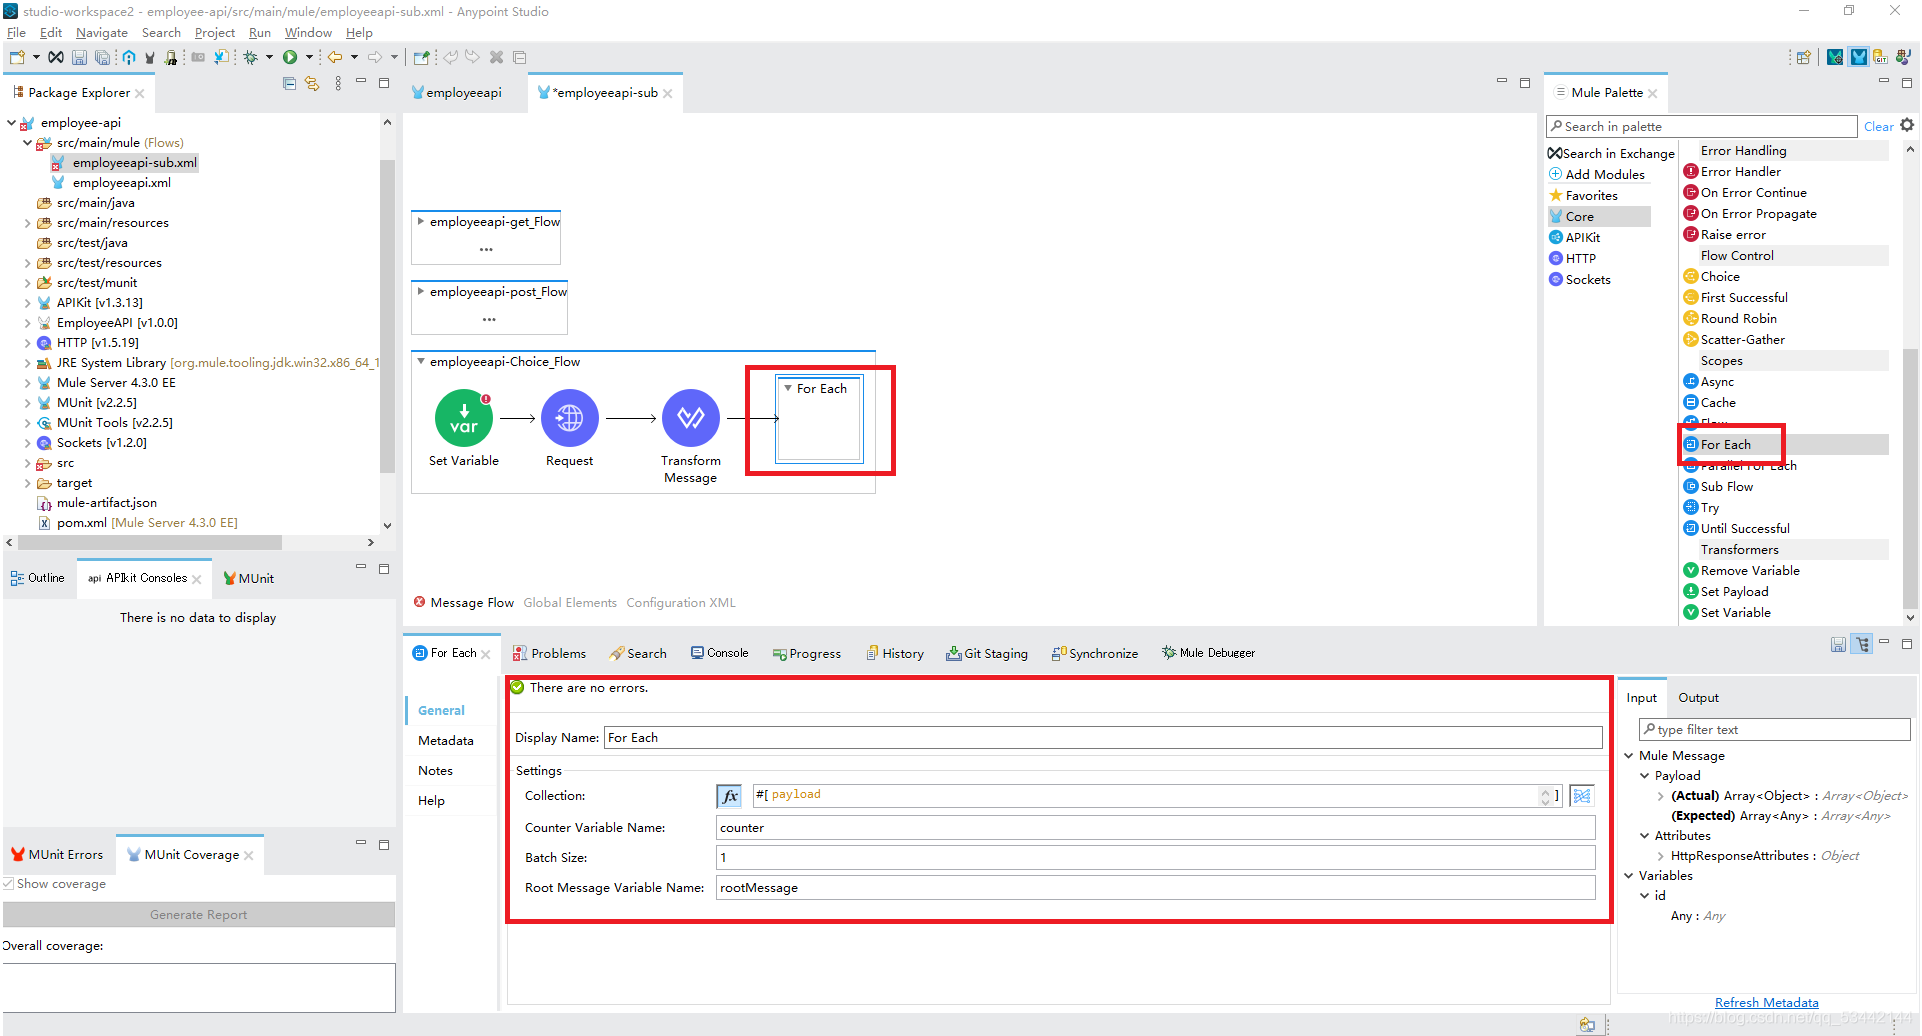Click the Batch Size input field
The width and height of the screenshot is (1922, 1036).
(1156, 858)
